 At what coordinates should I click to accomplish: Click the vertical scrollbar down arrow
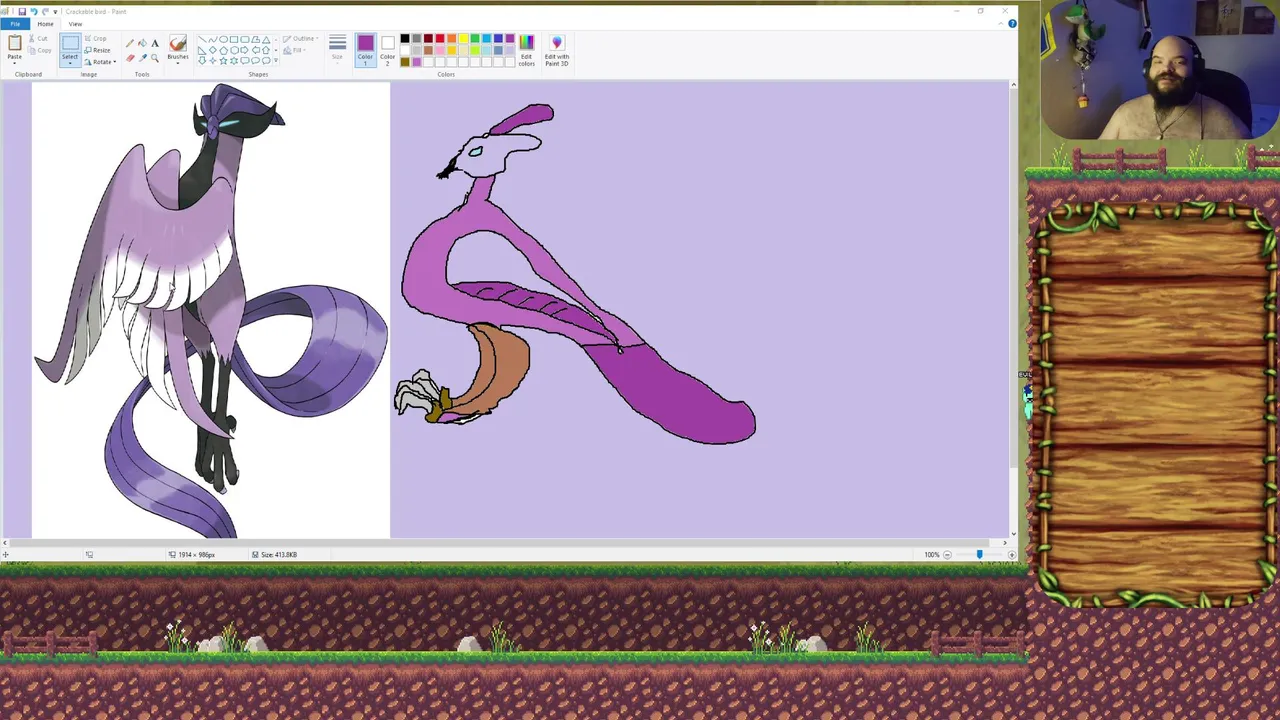tap(1014, 534)
